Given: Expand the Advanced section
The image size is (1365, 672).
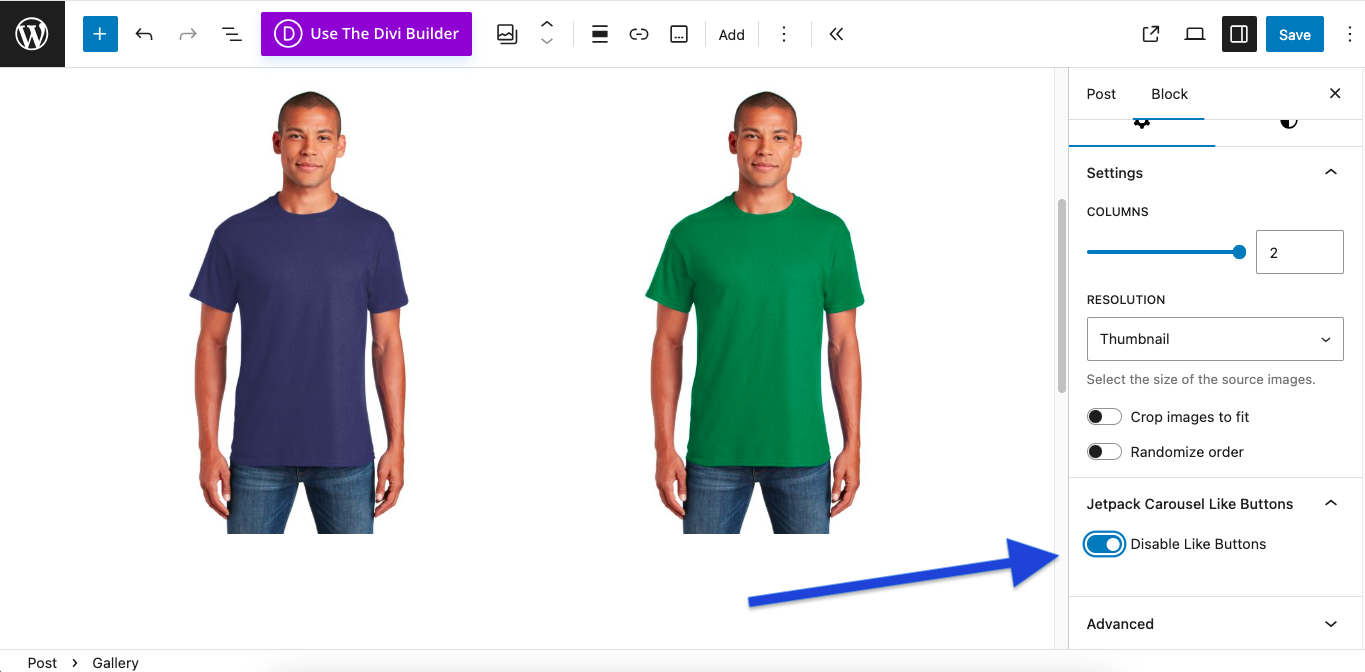Looking at the screenshot, I should tap(1215, 624).
